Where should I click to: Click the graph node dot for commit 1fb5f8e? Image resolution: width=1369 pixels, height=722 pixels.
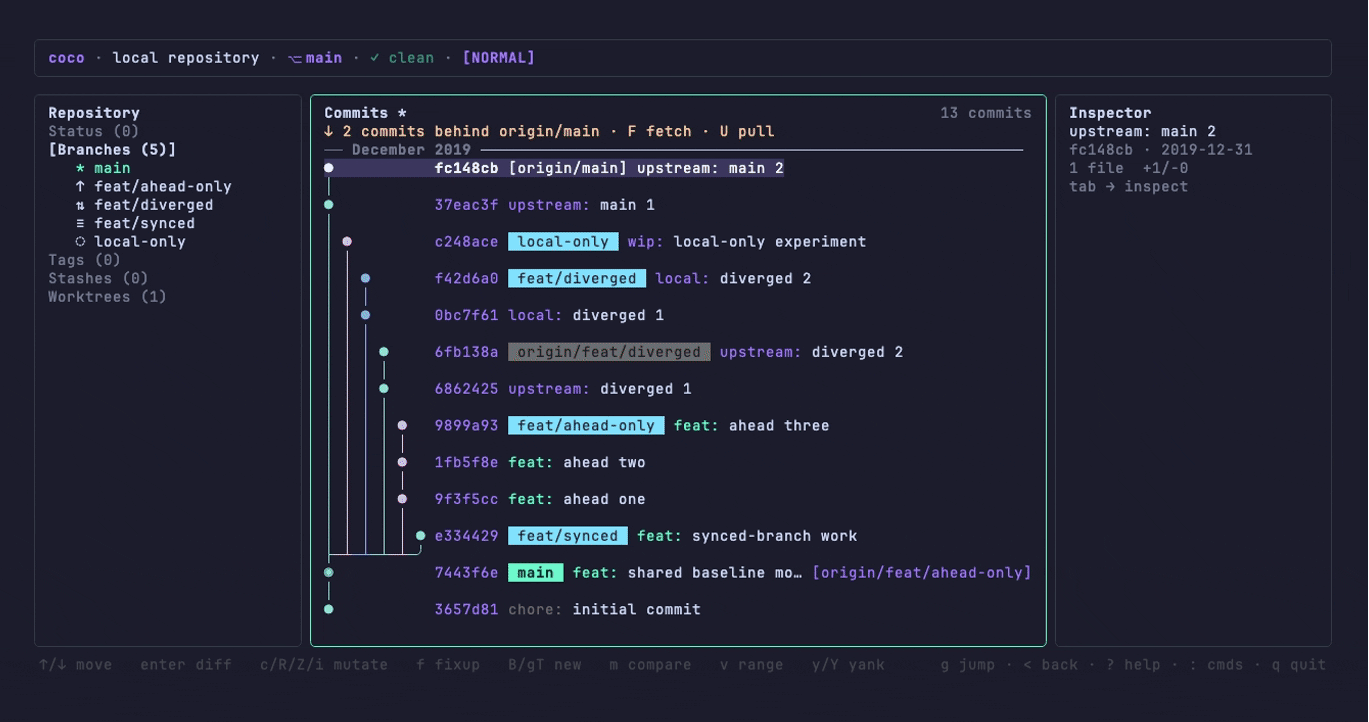pos(402,462)
